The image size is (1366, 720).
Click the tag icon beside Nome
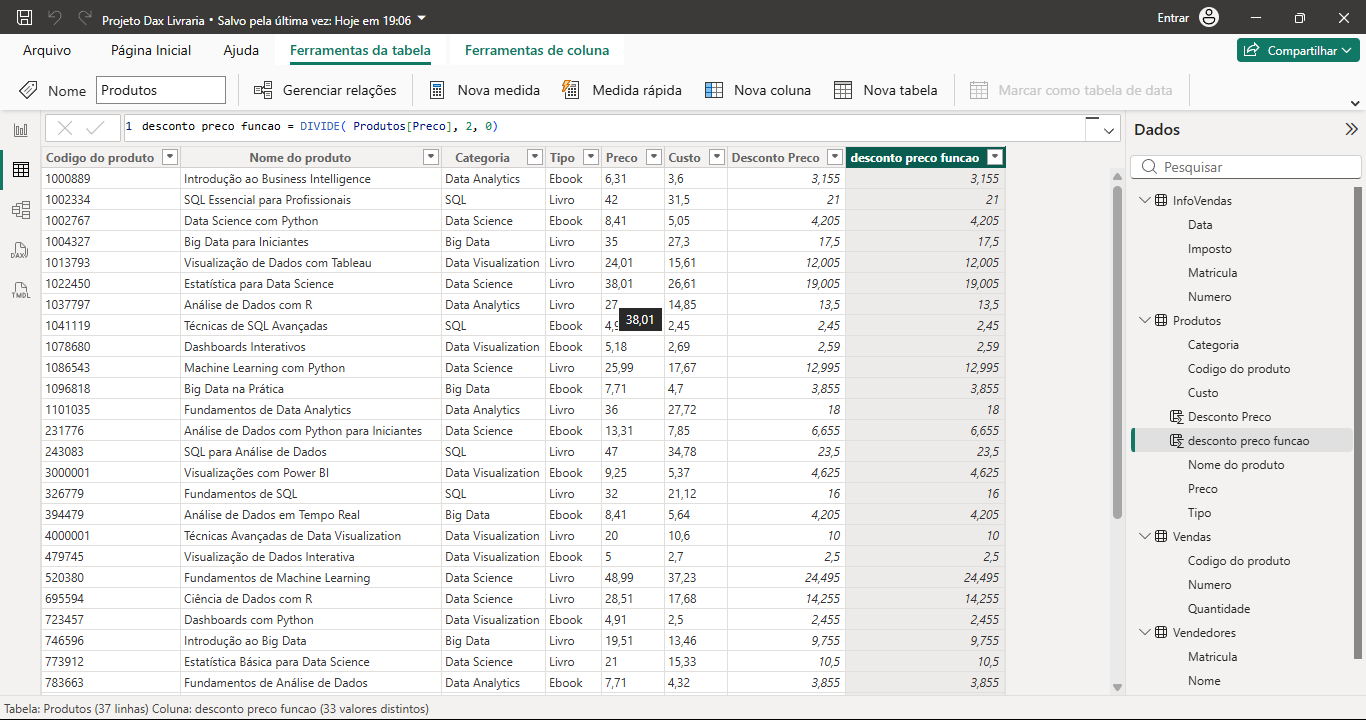point(29,90)
